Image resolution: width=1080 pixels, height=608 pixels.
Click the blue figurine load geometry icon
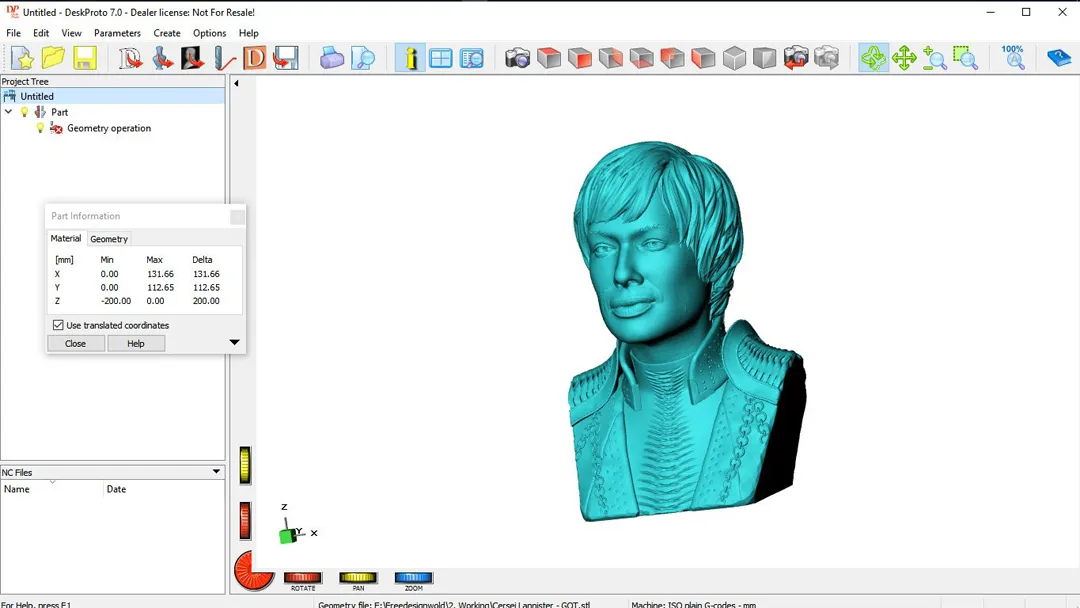pyautogui.click(x=162, y=58)
